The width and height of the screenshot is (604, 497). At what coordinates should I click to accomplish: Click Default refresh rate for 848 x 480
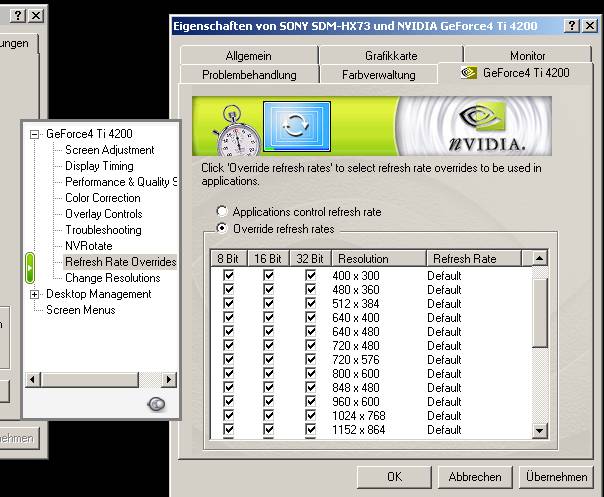(444, 388)
